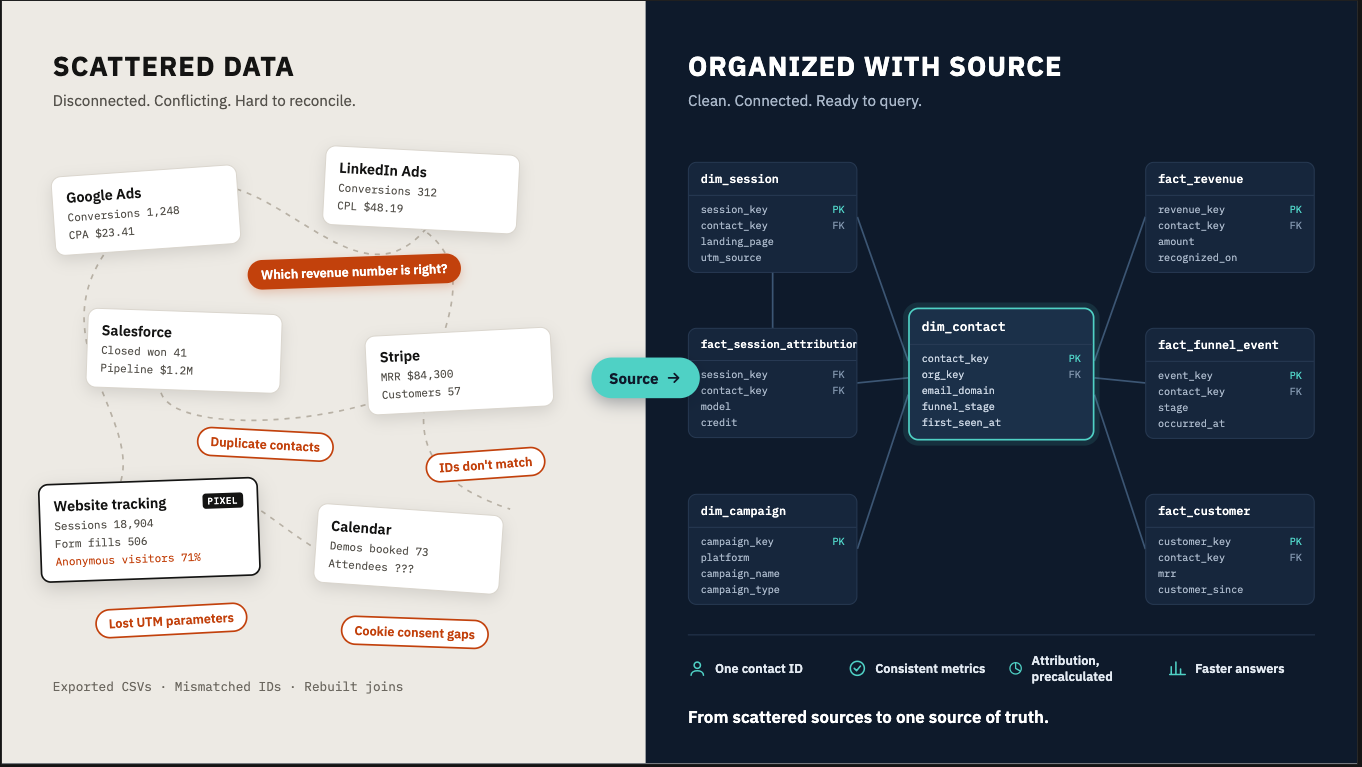Select the campaign_type field in dim_campaign
Image resolution: width=1362 pixels, height=767 pixels.
pyautogui.click(x=740, y=590)
